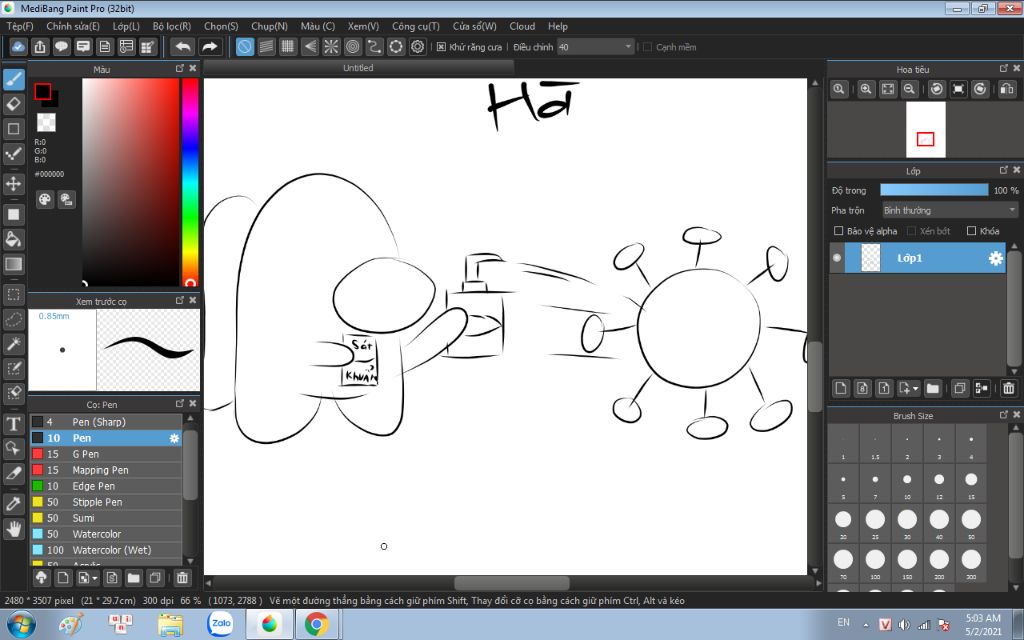The image size is (1024, 640).
Task: Open Google Chrome from taskbar
Action: pos(316,624)
